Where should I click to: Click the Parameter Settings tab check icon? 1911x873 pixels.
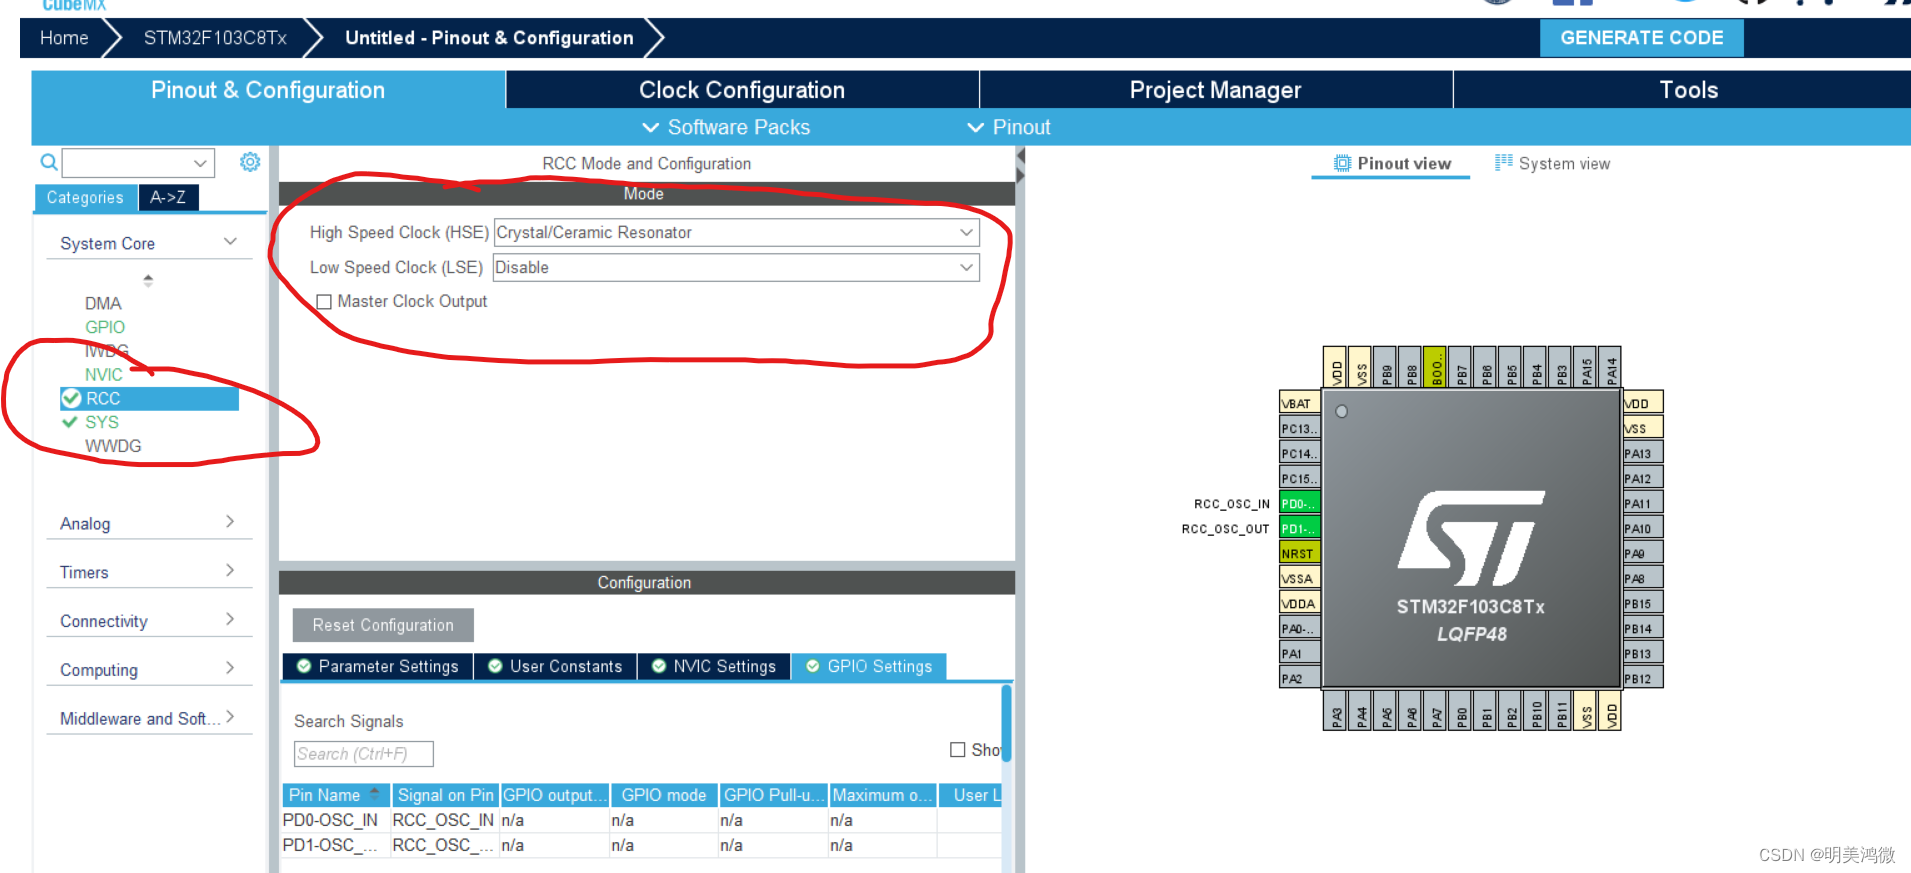pos(304,666)
